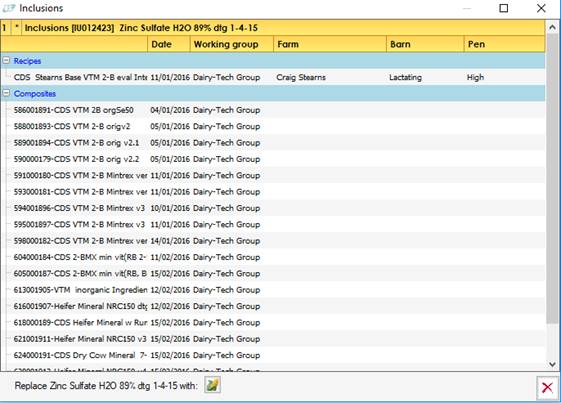Select 616001907-Heifer Mineral NRC150 row
561x403 pixels.
pyautogui.click(x=274, y=306)
